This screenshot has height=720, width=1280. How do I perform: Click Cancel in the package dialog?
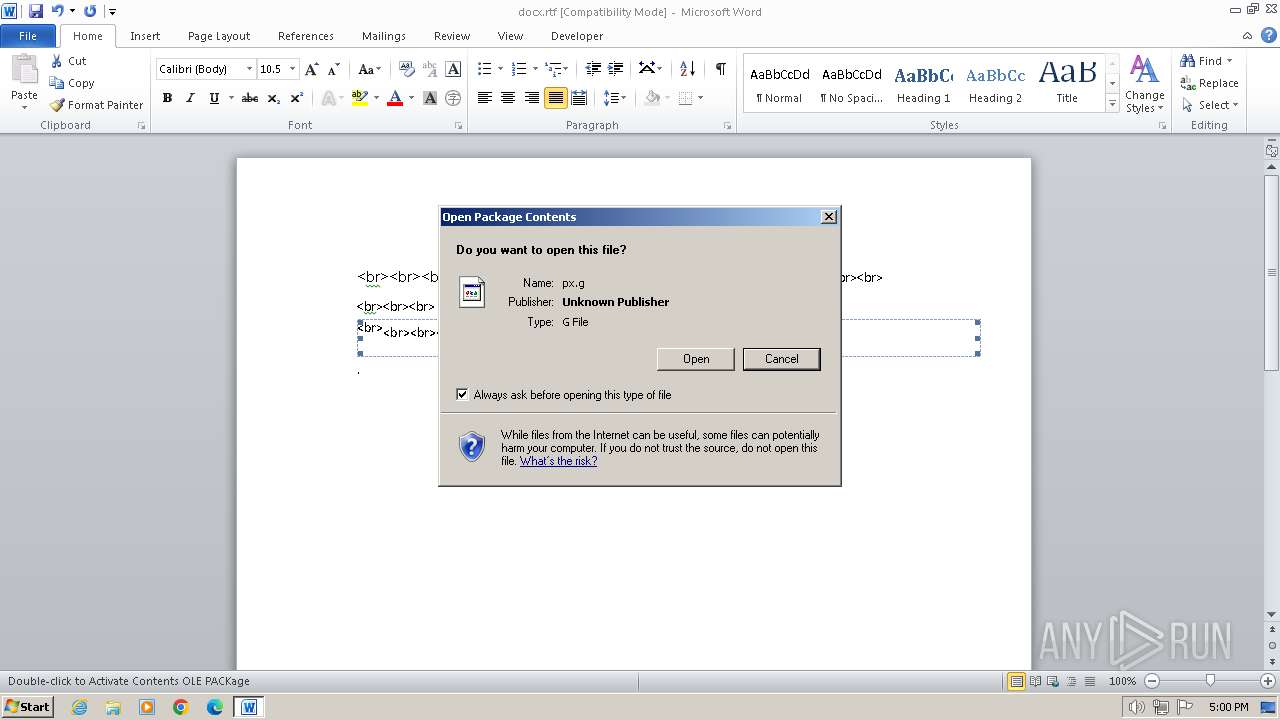[x=781, y=359]
